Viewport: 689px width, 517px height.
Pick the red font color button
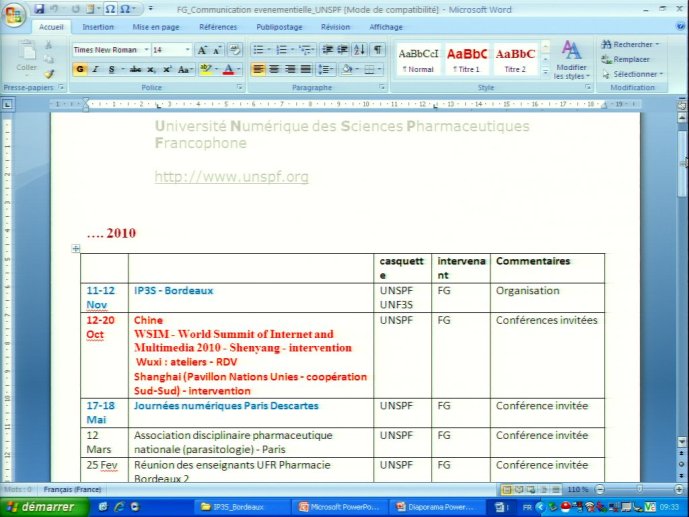228,69
